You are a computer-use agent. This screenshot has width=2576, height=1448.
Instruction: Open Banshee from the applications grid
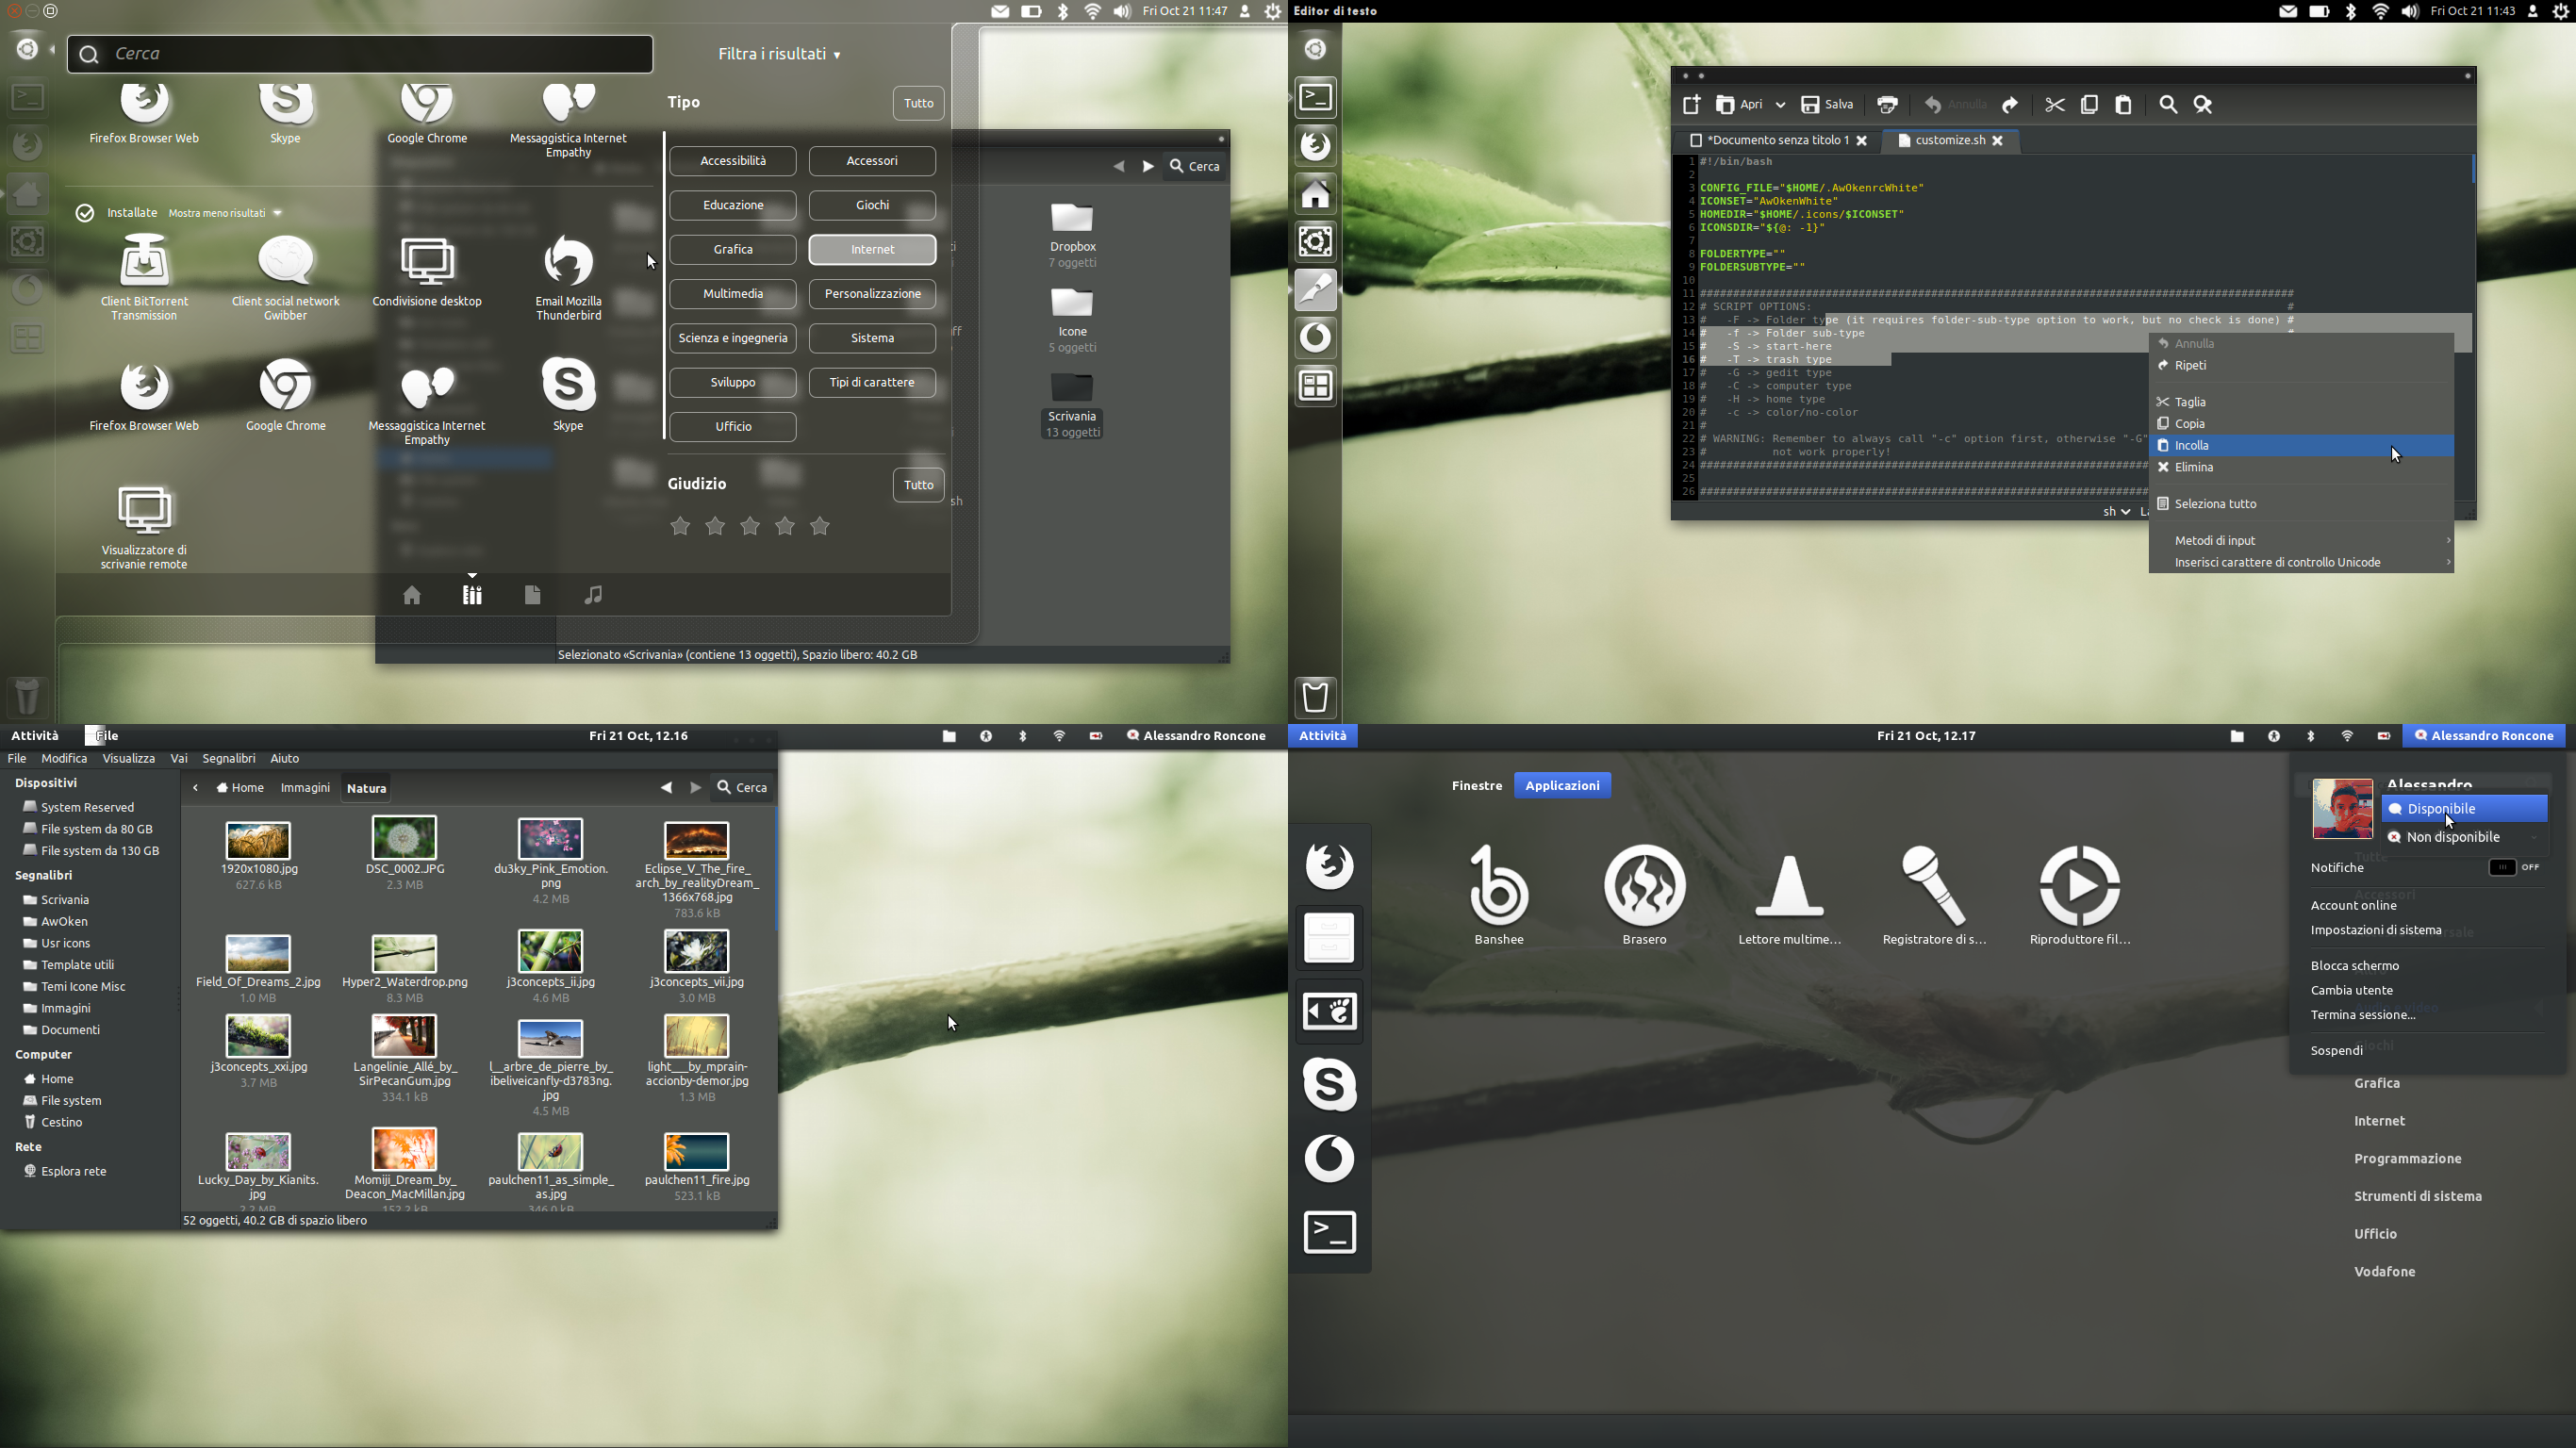pos(1499,895)
